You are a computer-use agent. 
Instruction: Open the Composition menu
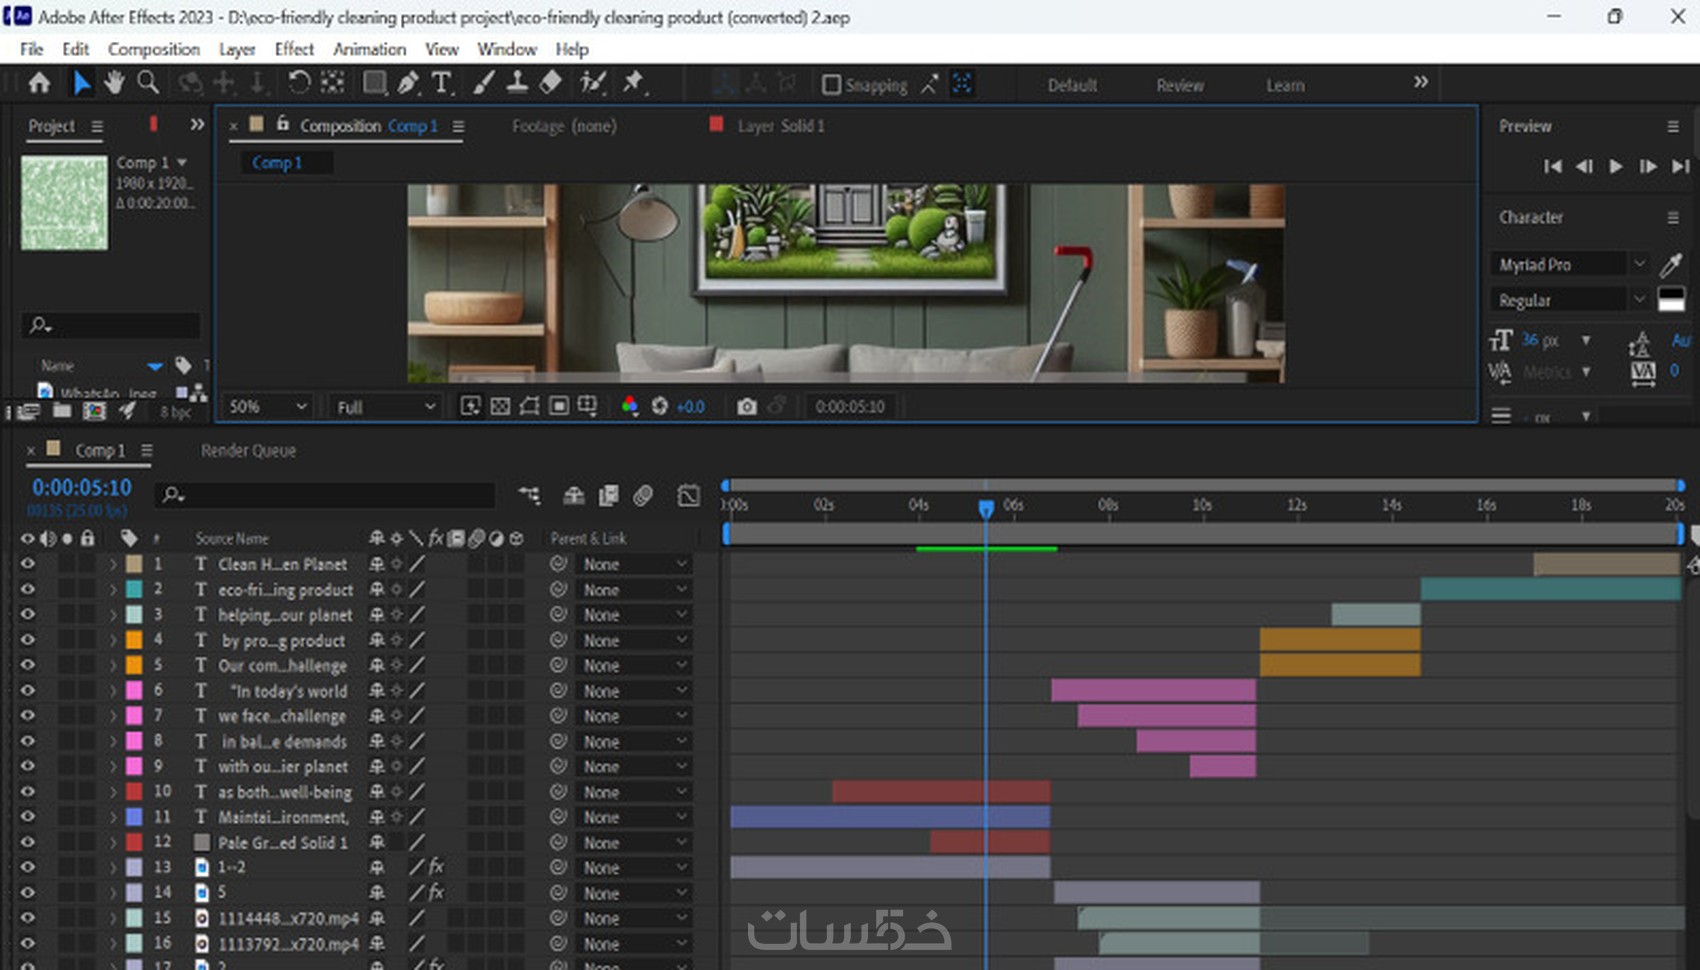[x=153, y=49]
